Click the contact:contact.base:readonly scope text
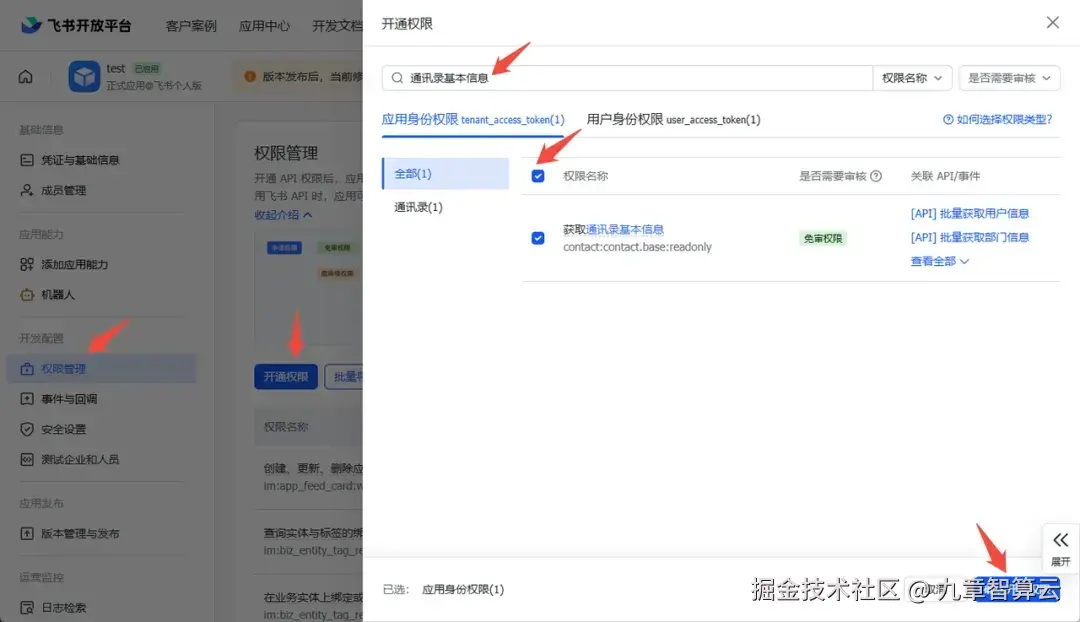Viewport: 1080px width, 622px height. click(637, 247)
